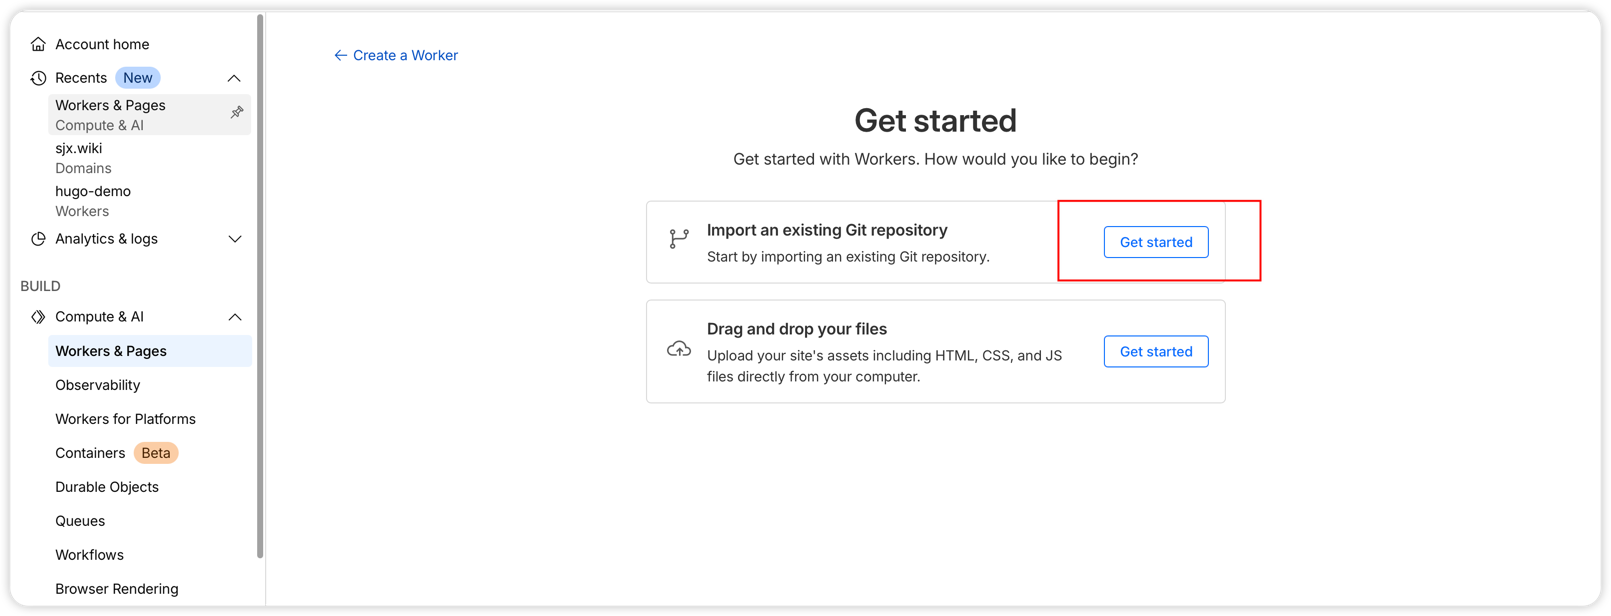Open sjx.wiki domain from Recents

[79, 148]
